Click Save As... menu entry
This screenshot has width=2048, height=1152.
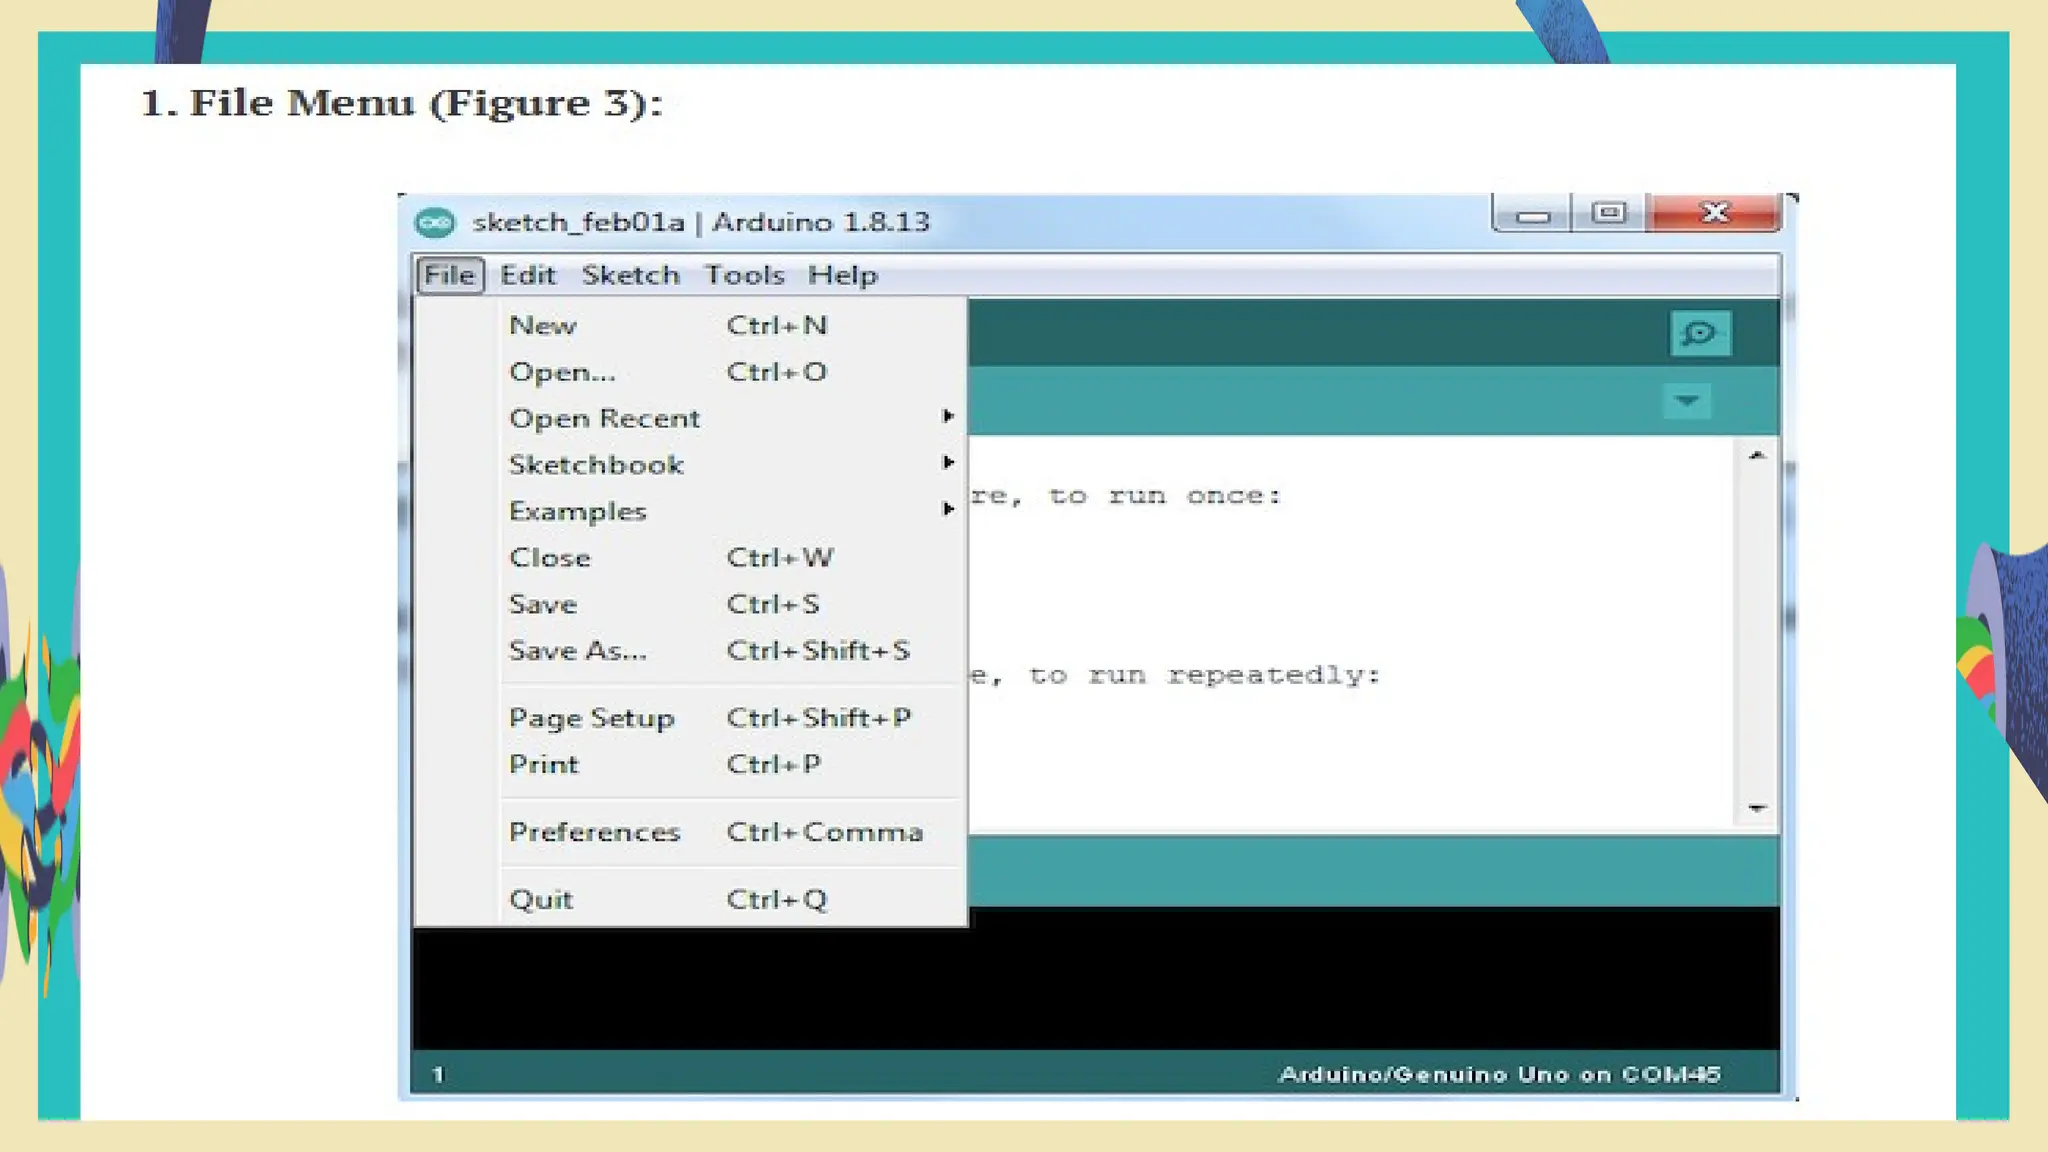tap(577, 651)
